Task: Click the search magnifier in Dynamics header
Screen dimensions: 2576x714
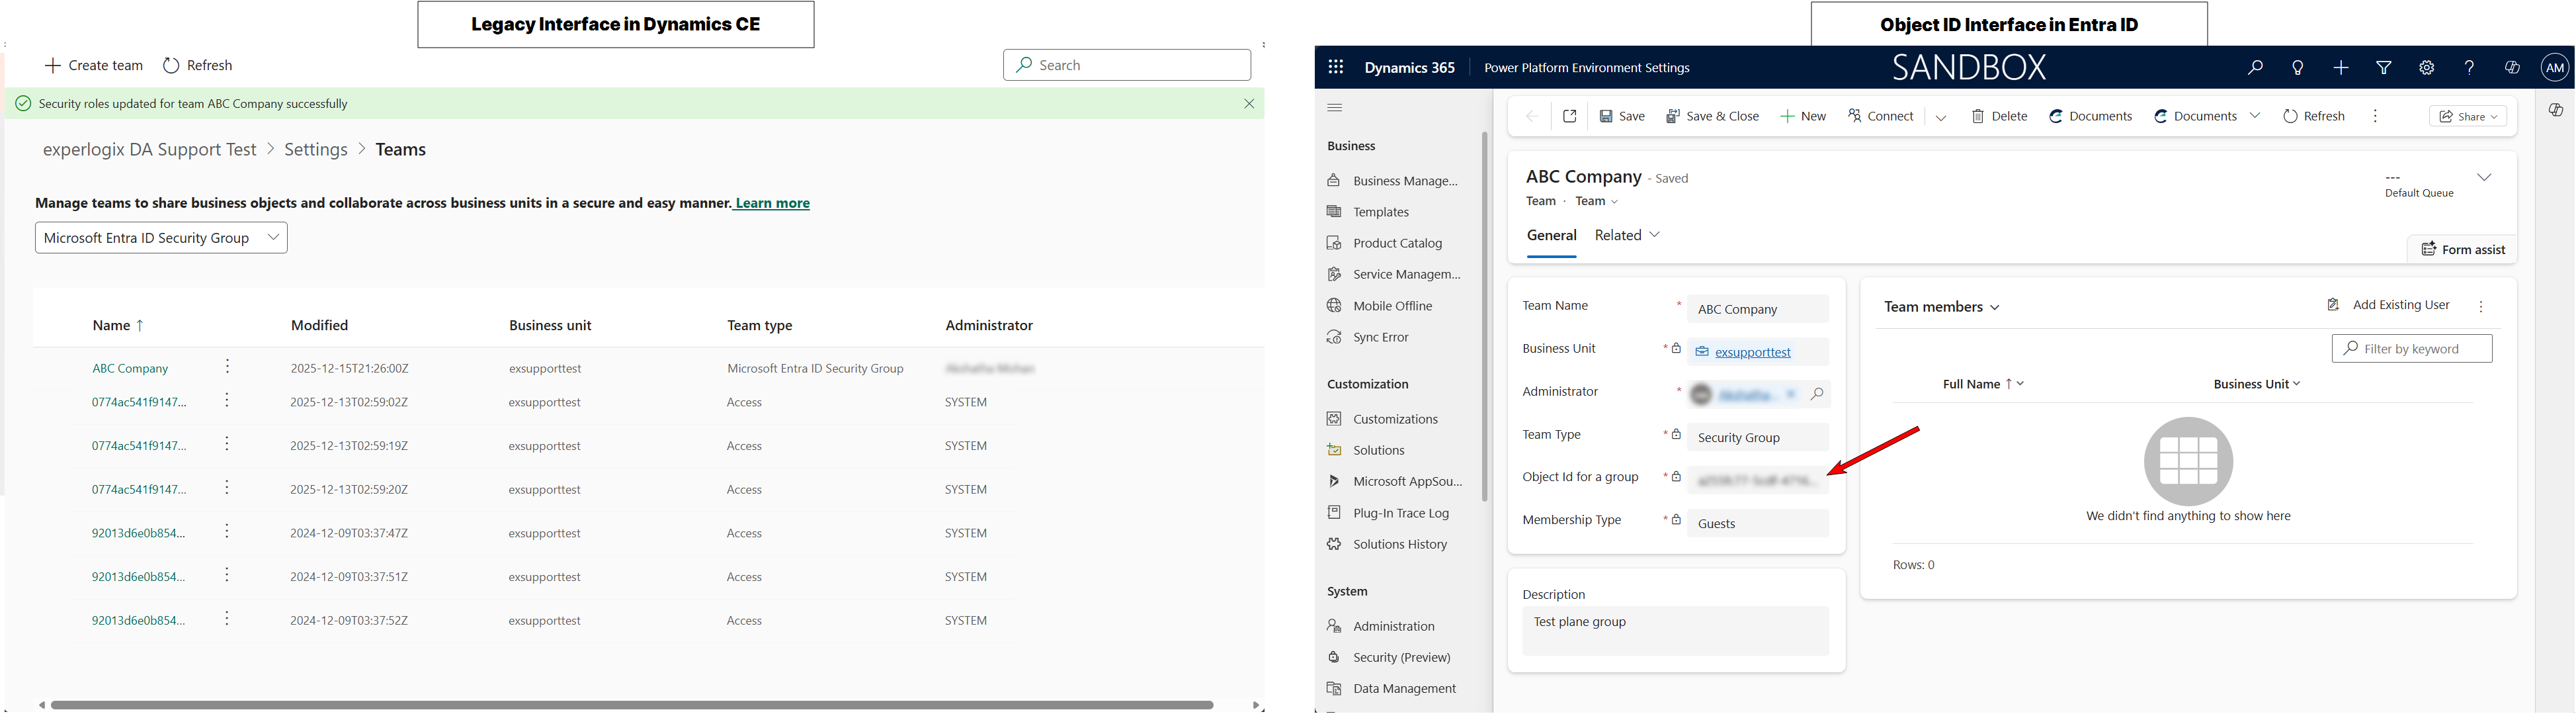Action: pyautogui.click(x=2255, y=68)
